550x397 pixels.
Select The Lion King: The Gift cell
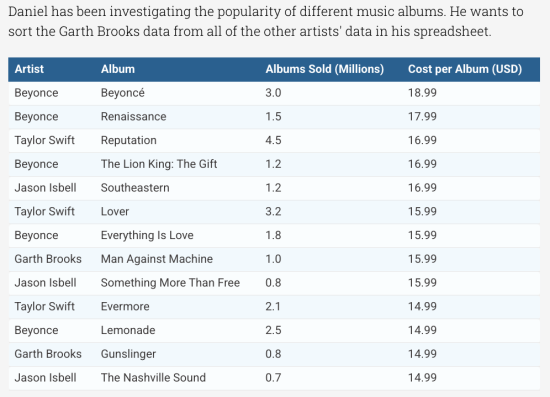click(x=159, y=164)
